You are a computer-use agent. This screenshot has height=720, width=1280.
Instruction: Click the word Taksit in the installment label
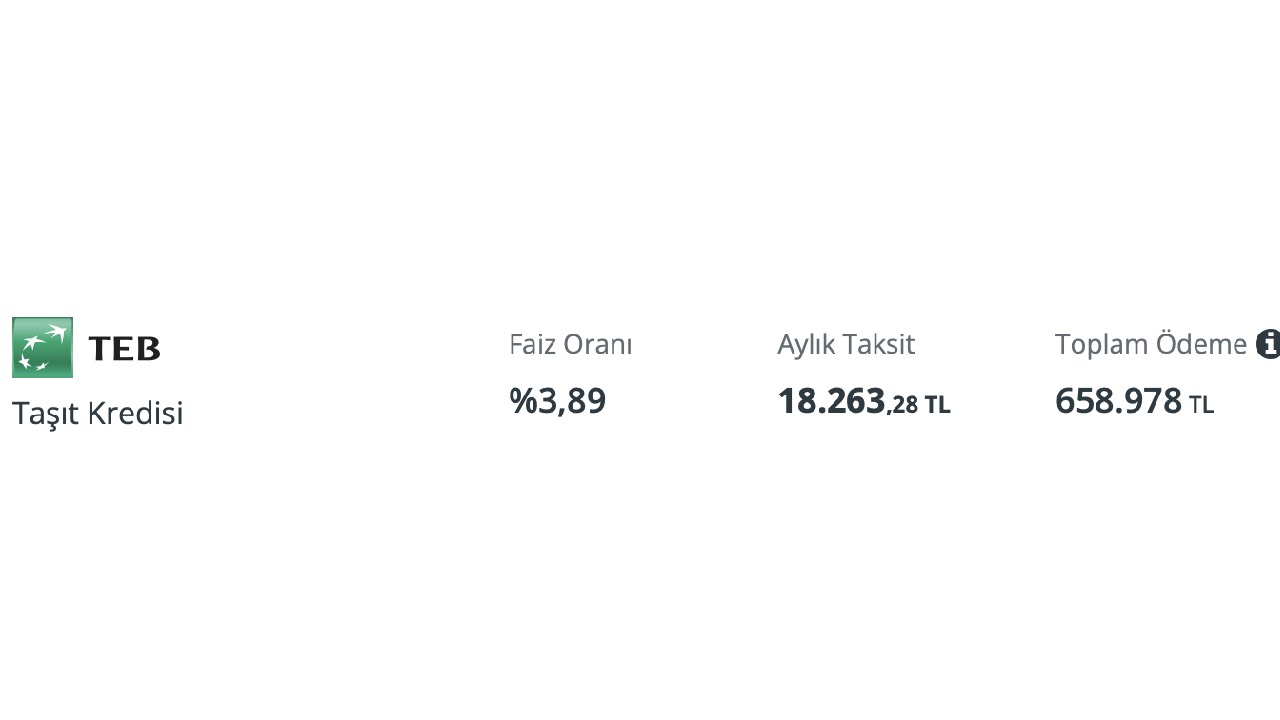point(881,344)
